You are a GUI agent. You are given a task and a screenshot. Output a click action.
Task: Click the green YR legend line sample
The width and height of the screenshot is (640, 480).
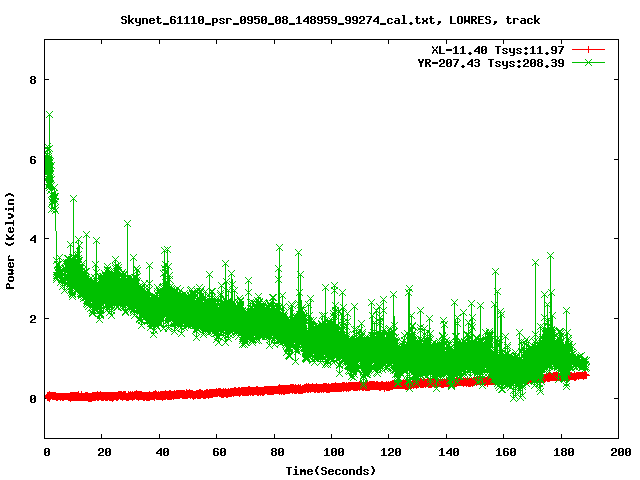tap(588, 62)
